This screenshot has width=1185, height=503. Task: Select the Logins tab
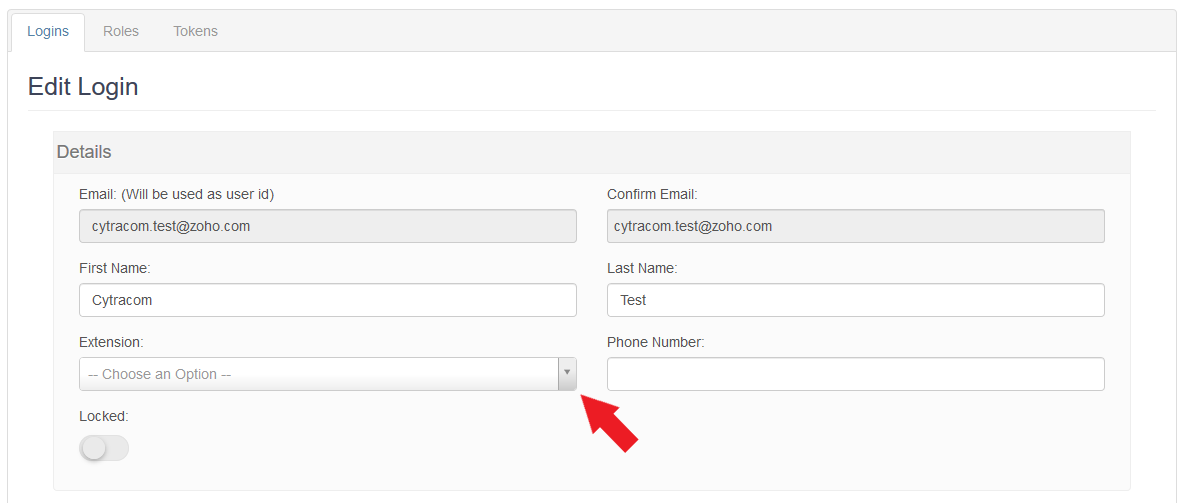(48, 31)
